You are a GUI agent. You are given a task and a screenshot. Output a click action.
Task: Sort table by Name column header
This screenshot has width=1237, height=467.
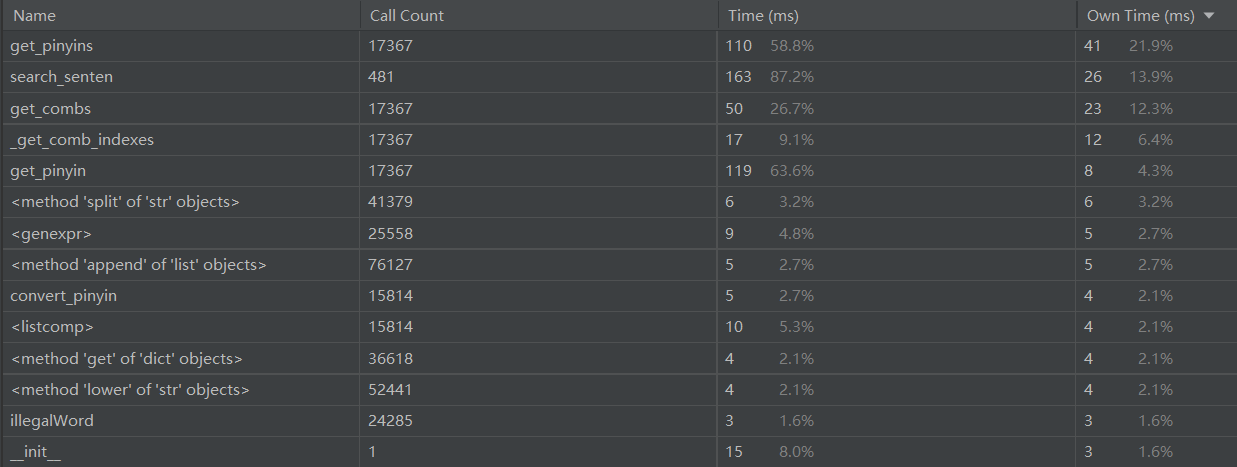(35, 16)
